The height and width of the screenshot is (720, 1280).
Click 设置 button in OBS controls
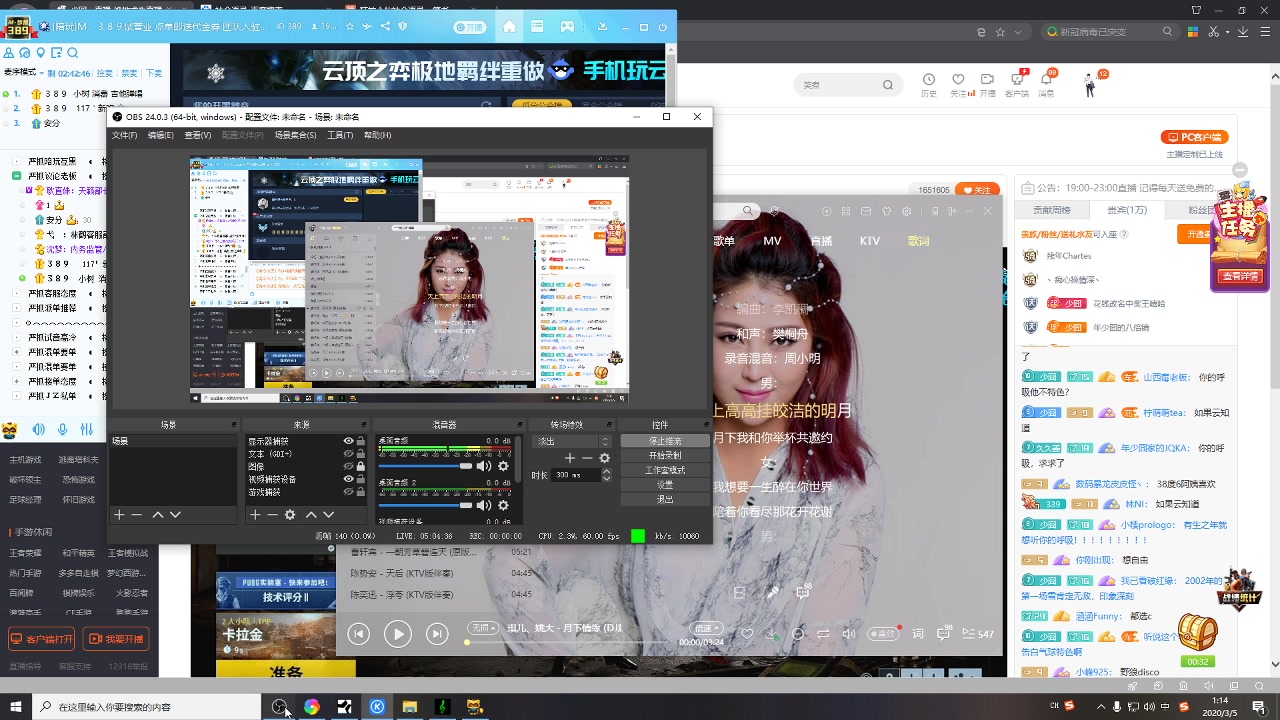tap(665, 484)
